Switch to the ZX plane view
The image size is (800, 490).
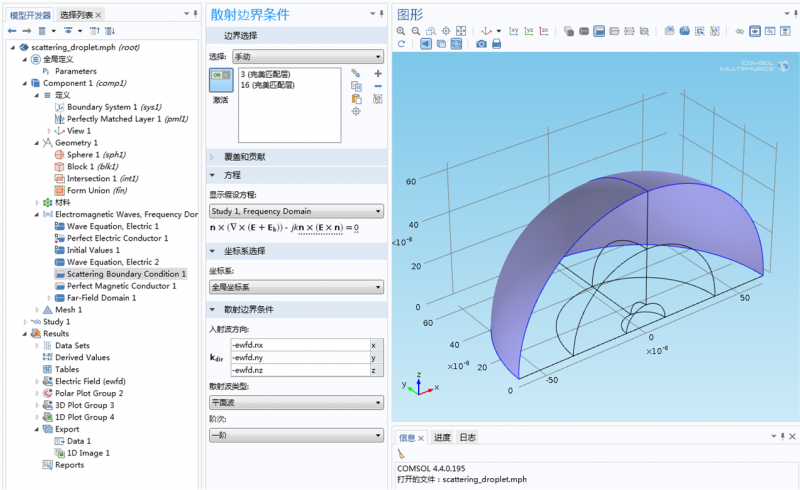pos(544,31)
